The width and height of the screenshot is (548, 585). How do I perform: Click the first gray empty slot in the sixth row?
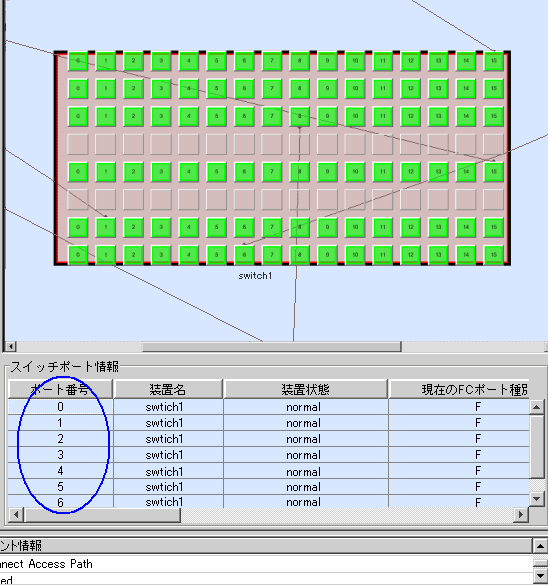click(x=78, y=199)
